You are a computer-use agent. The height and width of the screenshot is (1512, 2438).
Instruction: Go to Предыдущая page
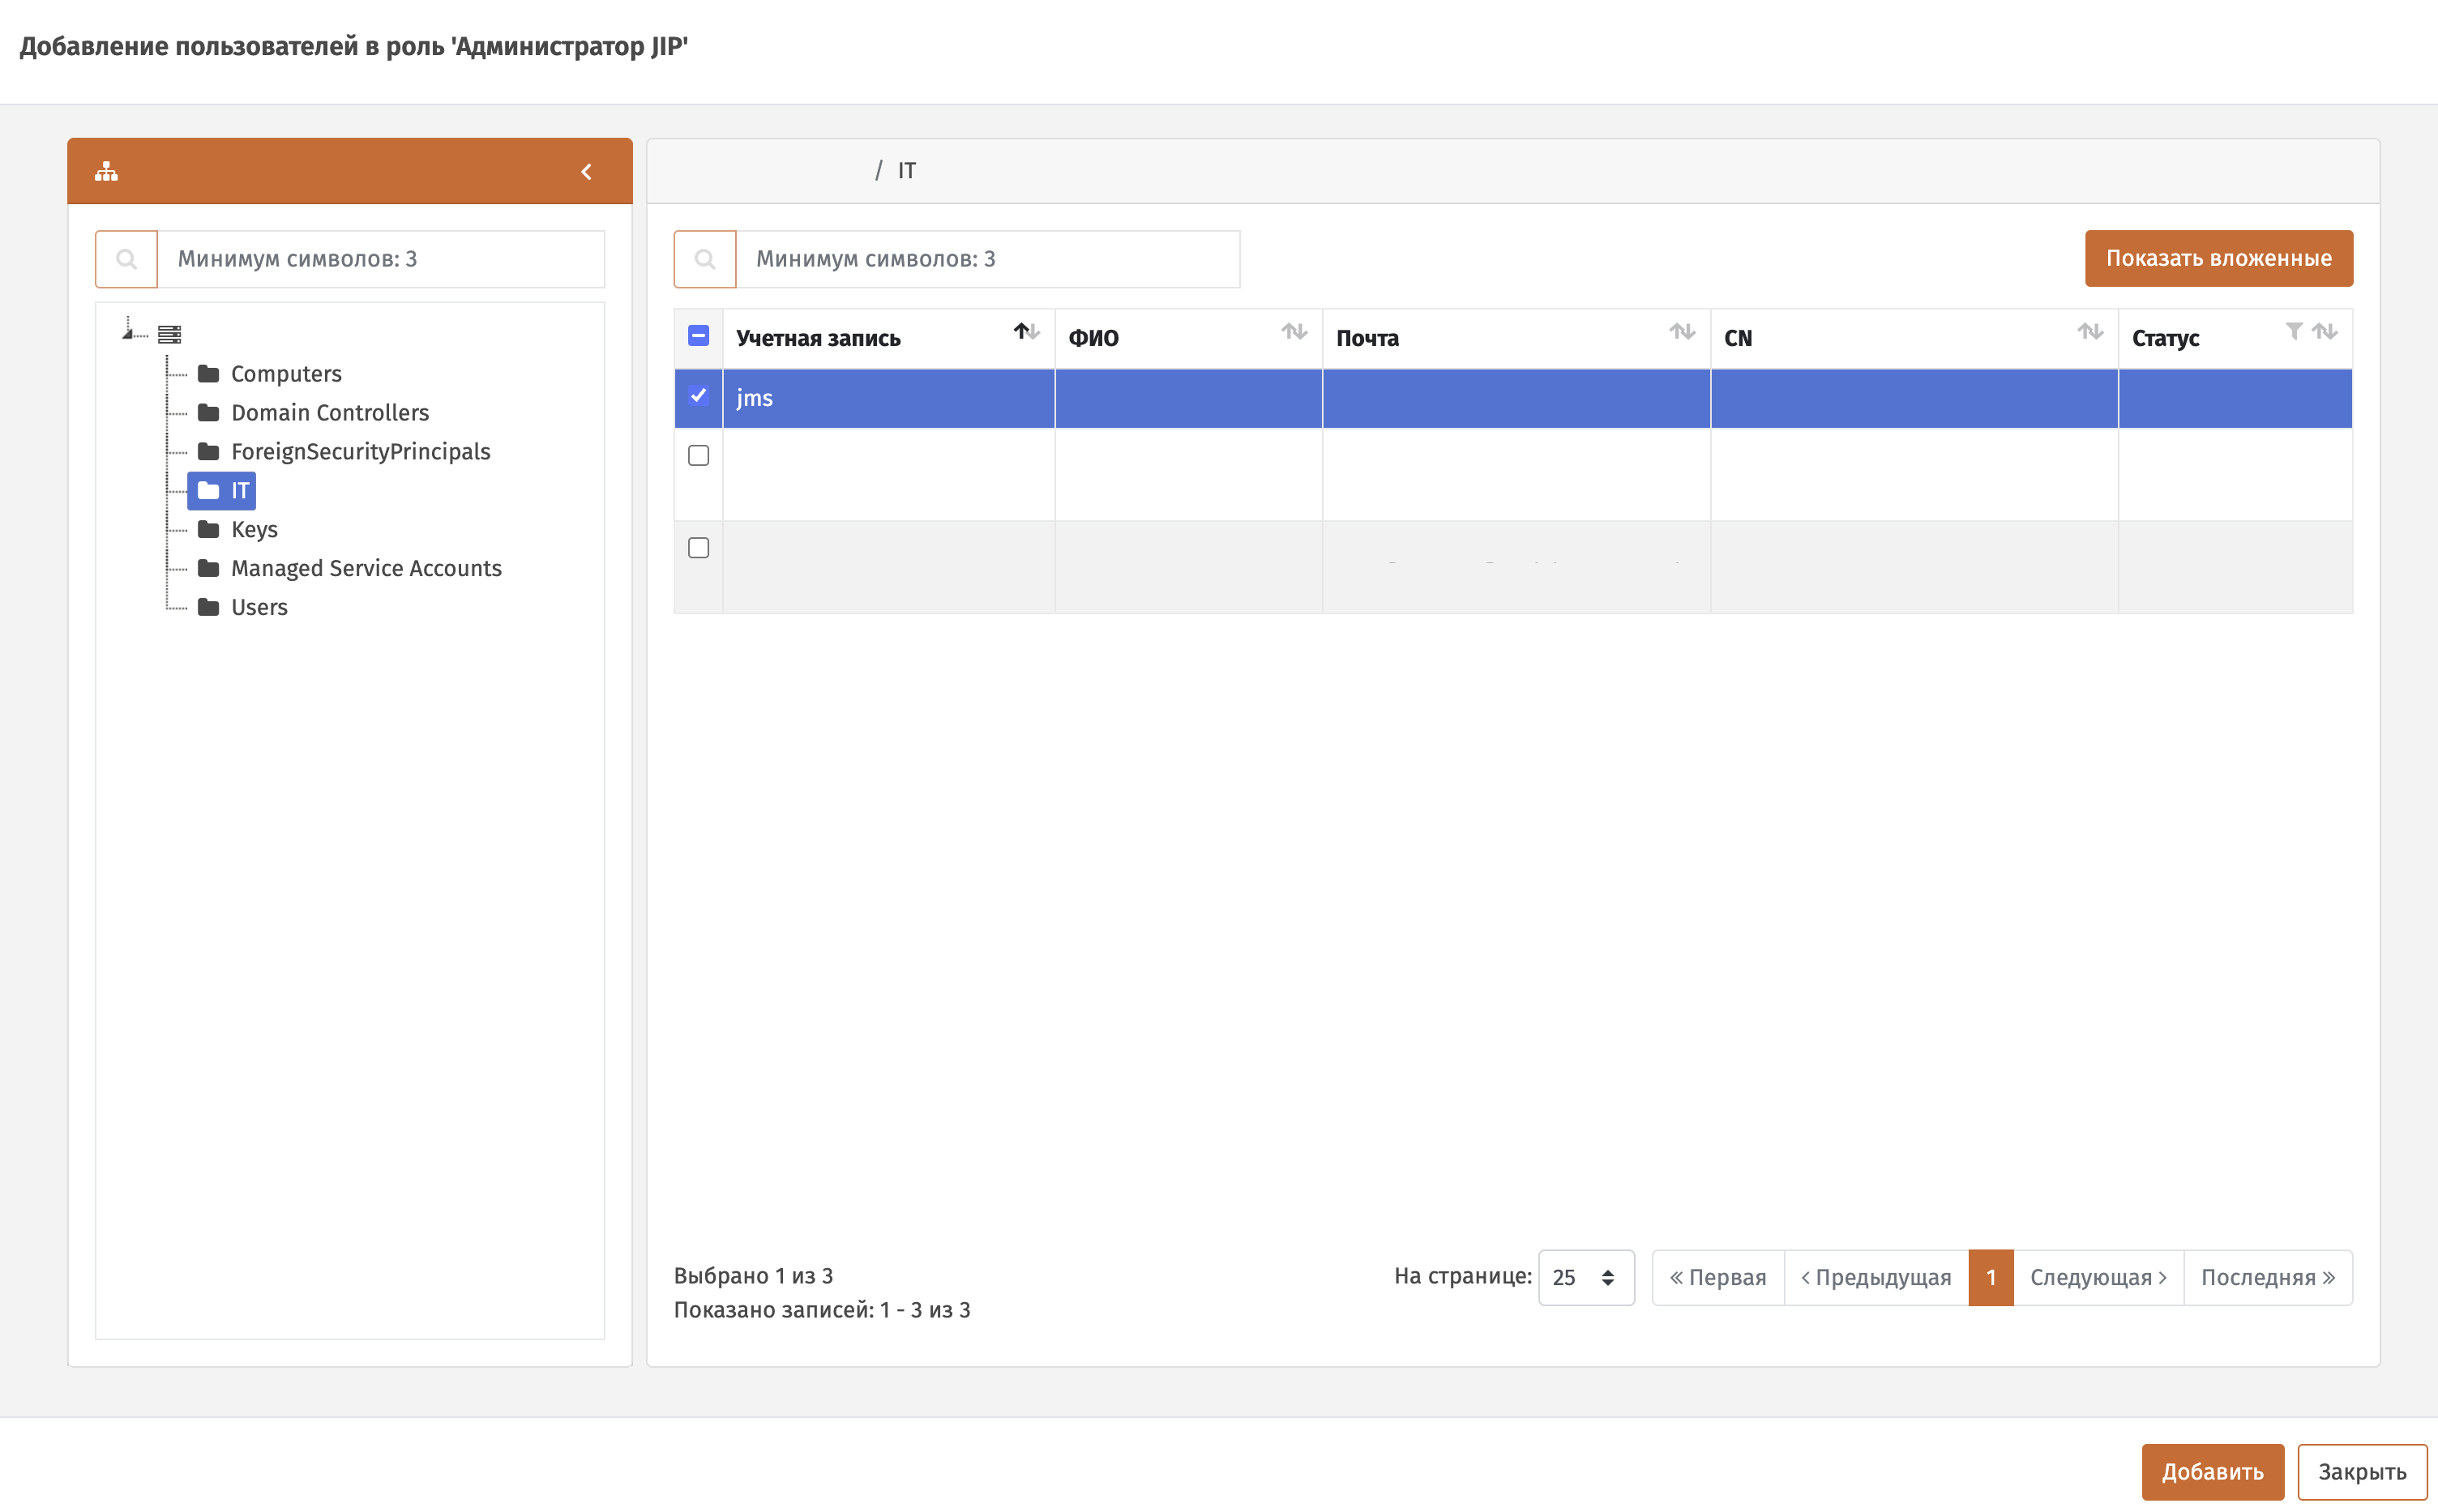pos(1876,1277)
